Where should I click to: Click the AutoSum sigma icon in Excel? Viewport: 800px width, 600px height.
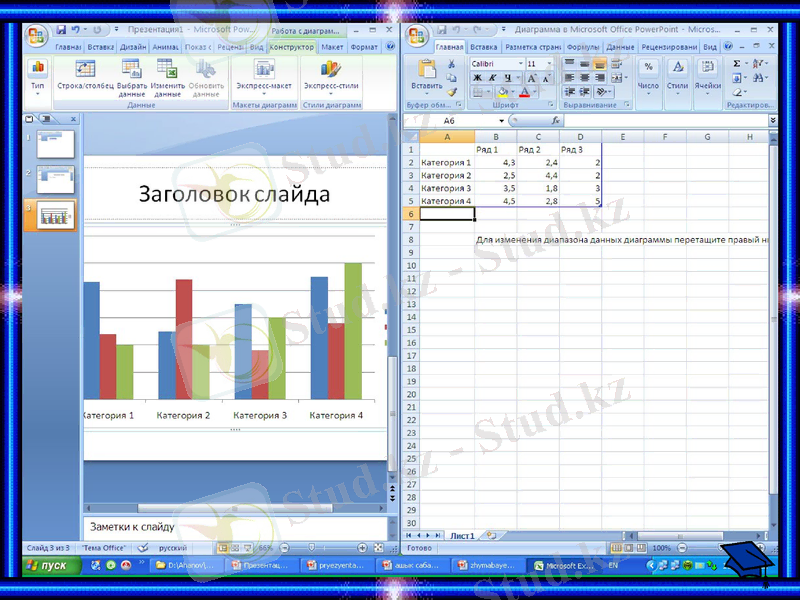[737, 61]
